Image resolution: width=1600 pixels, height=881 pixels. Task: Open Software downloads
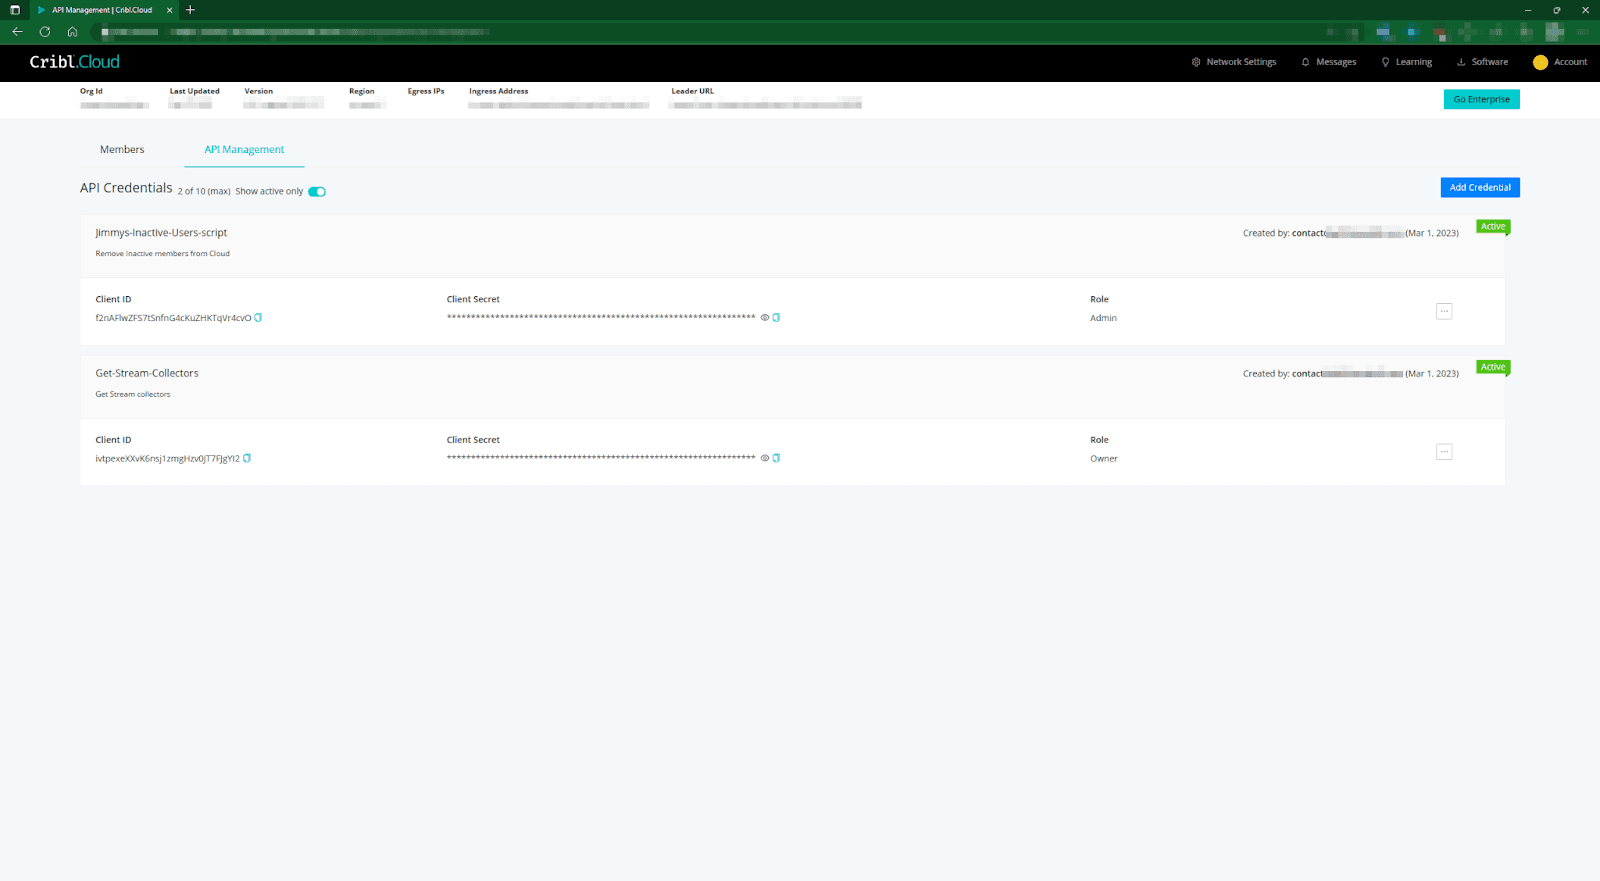click(x=1482, y=62)
